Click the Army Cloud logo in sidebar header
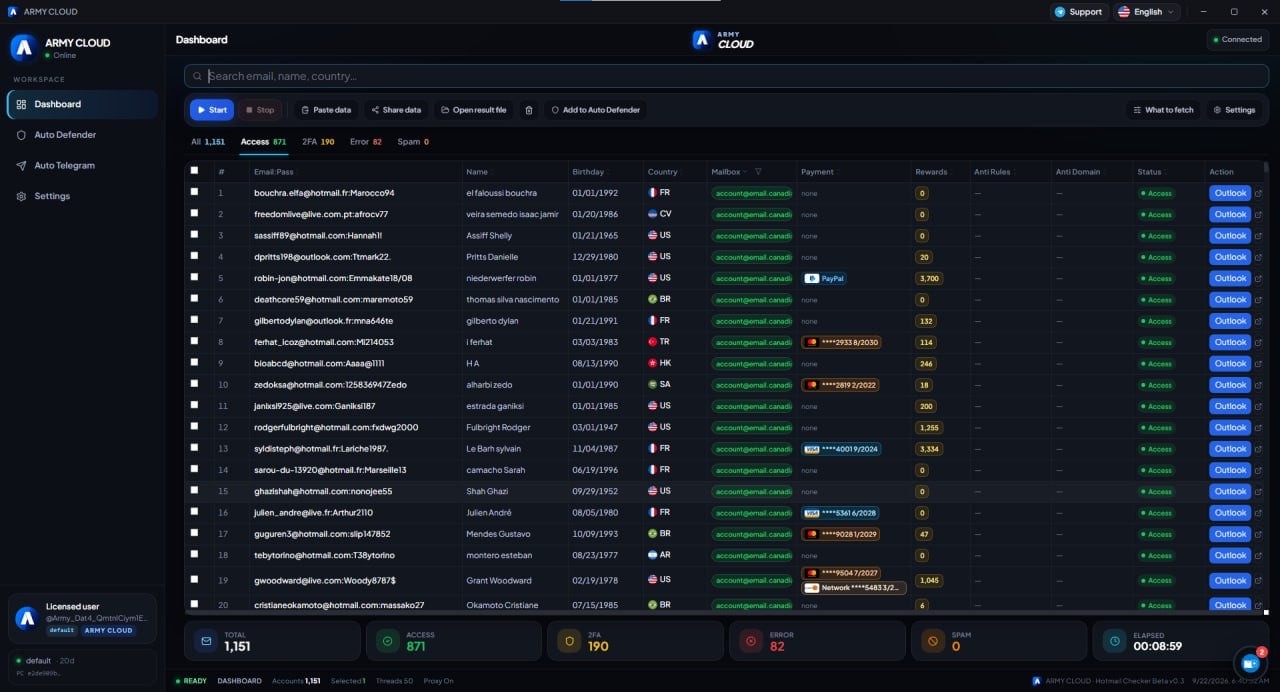This screenshot has height=692, width=1280. click(x=23, y=47)
